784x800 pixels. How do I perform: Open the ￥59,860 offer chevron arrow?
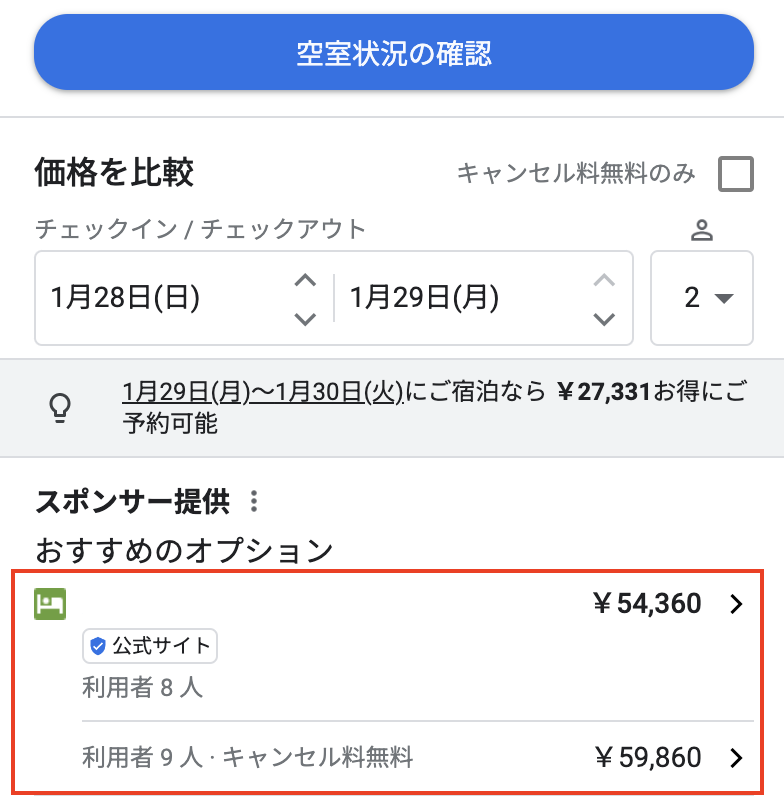737,758
